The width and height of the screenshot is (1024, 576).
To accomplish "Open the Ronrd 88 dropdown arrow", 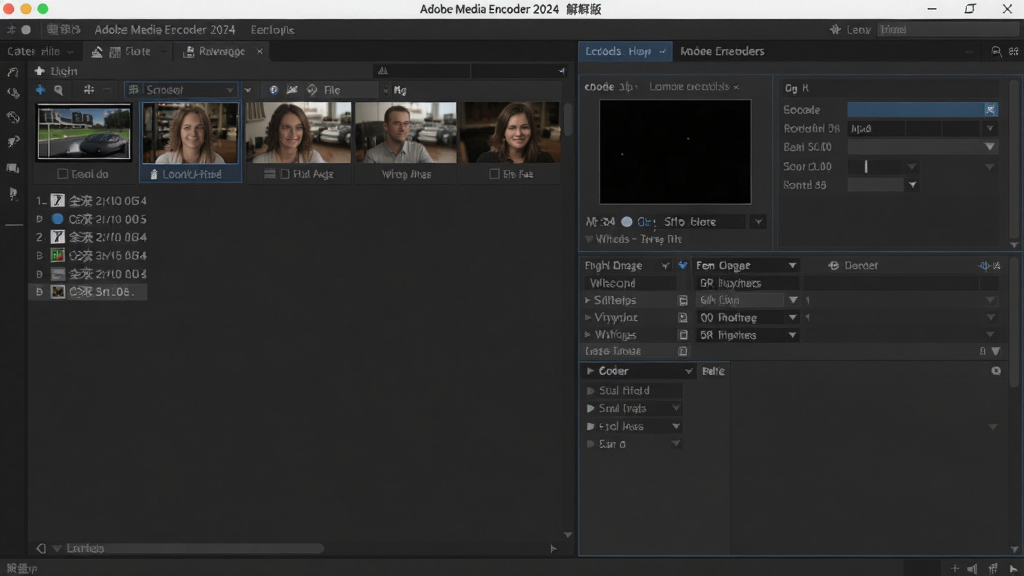I will tap(912, 185).
